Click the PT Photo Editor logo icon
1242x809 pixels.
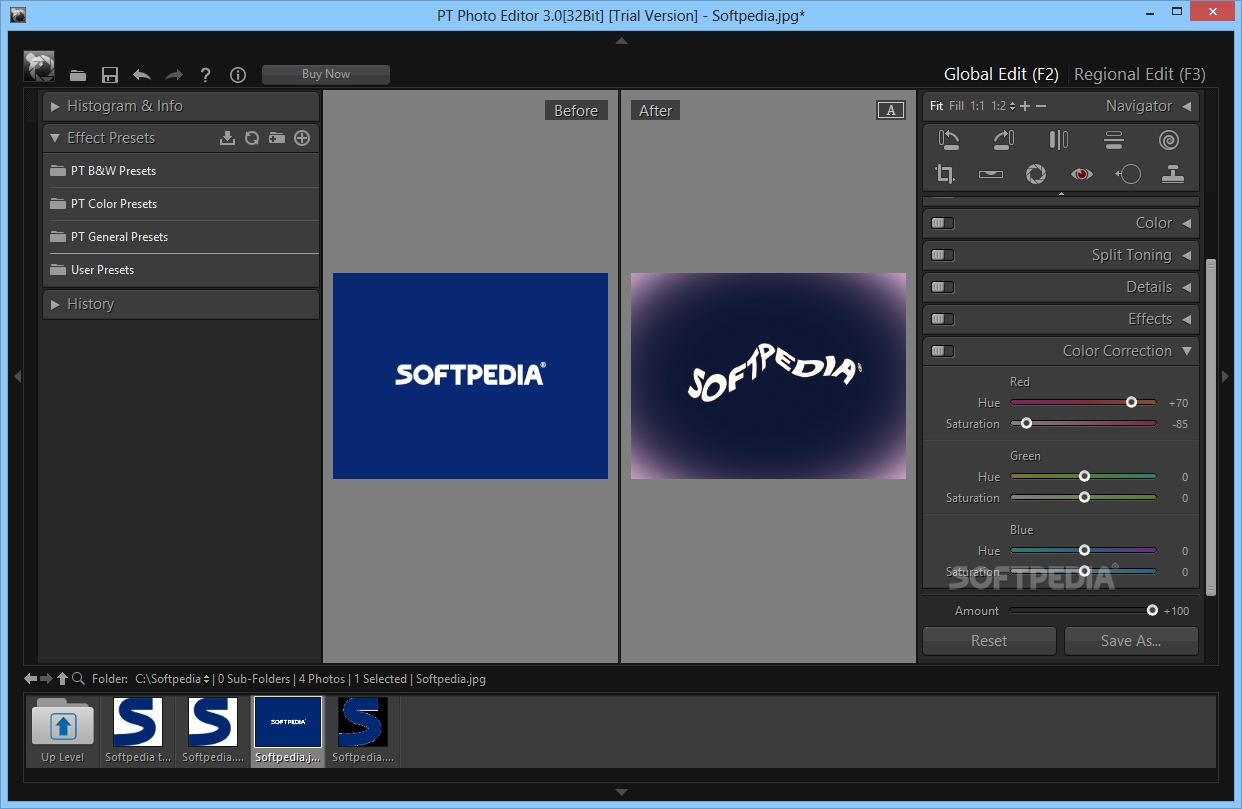coord(39,67)
